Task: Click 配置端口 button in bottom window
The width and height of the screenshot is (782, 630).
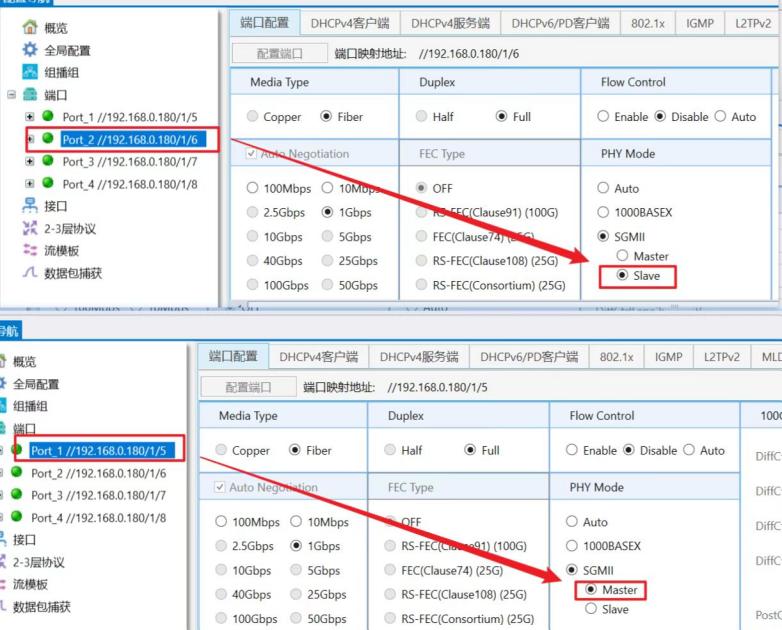Action: pos(248,387)
